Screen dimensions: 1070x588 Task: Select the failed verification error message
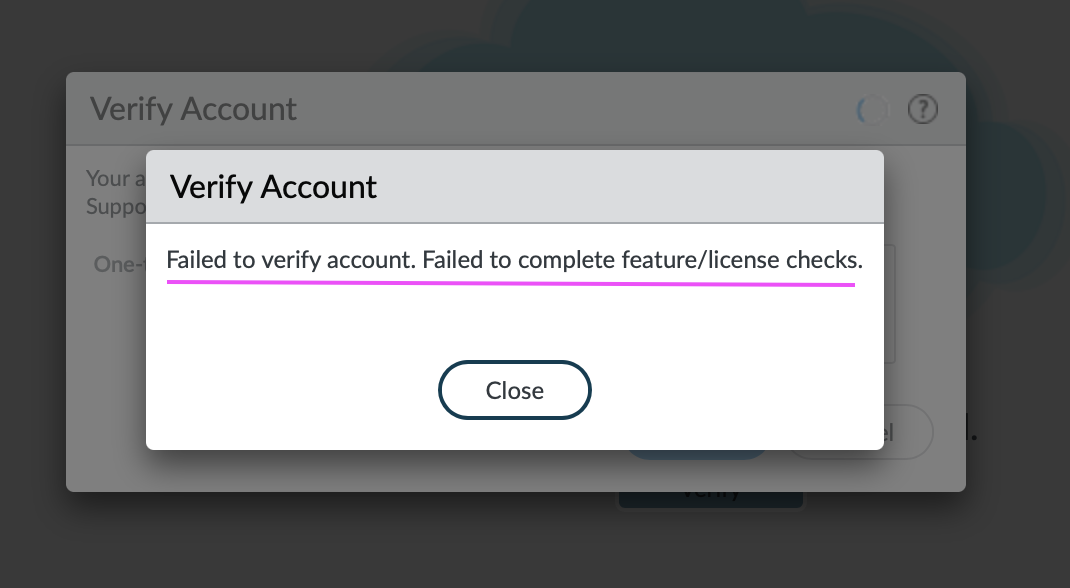click(513, 259)
